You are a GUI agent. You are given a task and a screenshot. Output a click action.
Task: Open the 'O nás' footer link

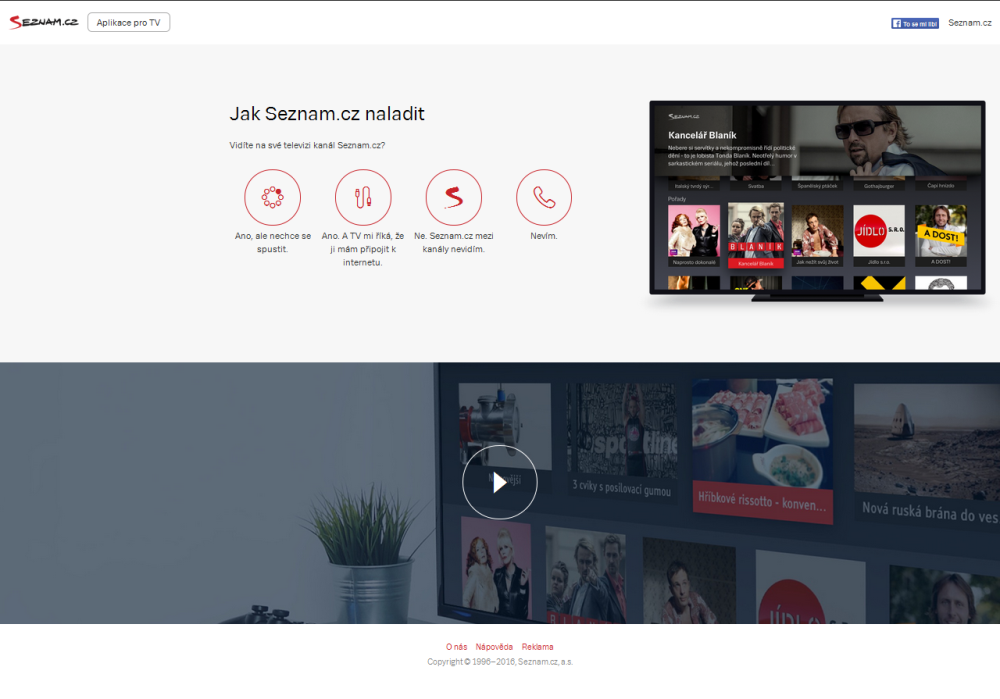456,647
